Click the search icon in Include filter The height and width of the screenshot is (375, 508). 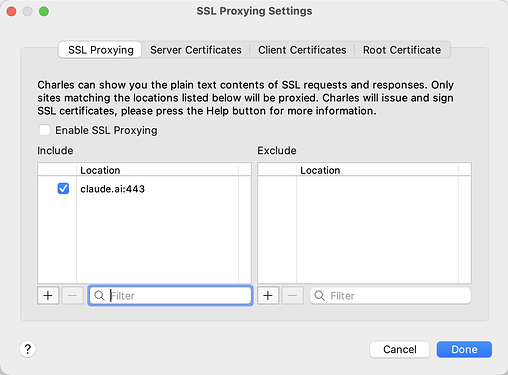click(99, 295)
